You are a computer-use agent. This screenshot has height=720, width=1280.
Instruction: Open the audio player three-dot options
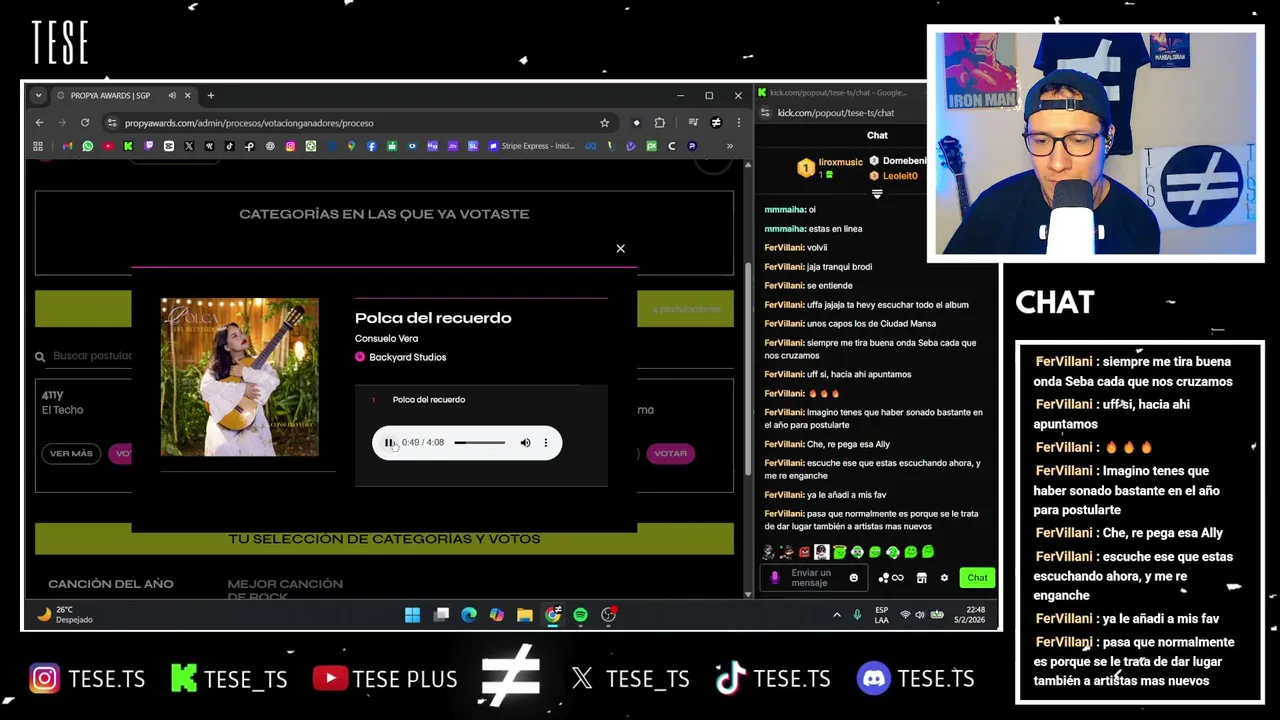pos(545,442)
